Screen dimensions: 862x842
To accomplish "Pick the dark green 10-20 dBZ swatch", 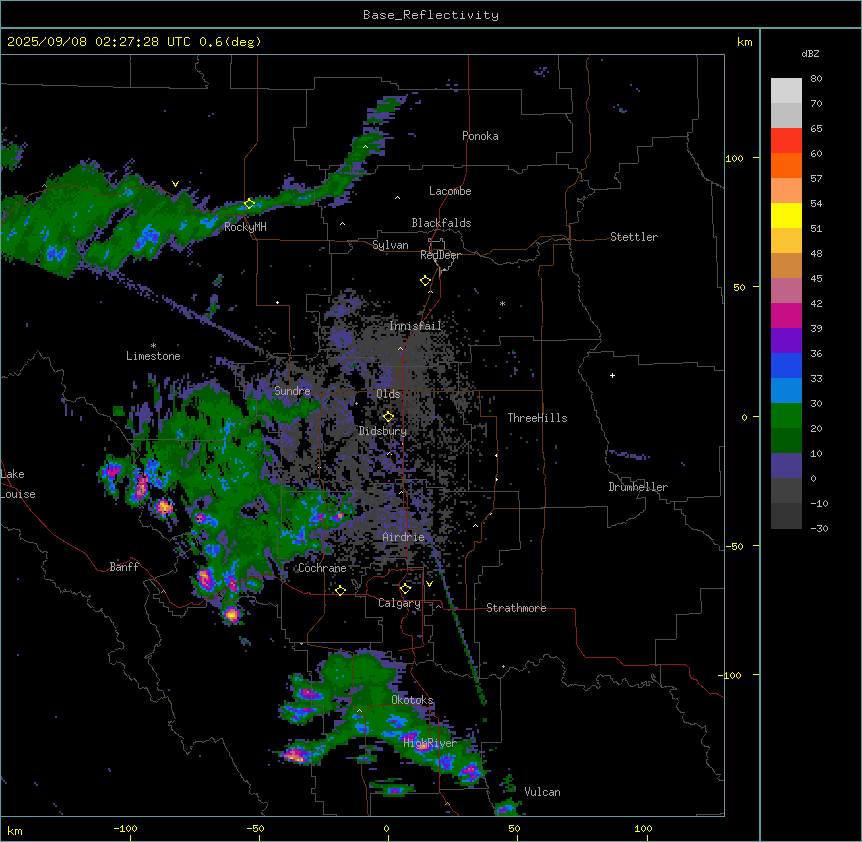I will point(786,441).
